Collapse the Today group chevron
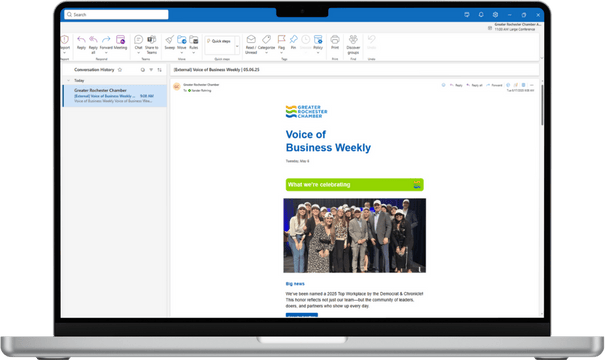This screenshot has height=360, width=605. (x=69, y=81)
